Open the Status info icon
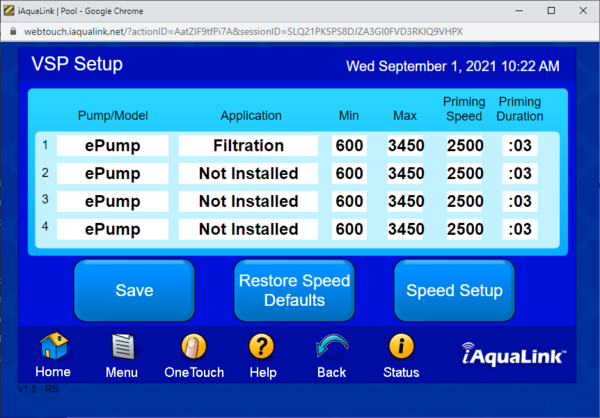 pyautogui.click(x=401, y=346)
